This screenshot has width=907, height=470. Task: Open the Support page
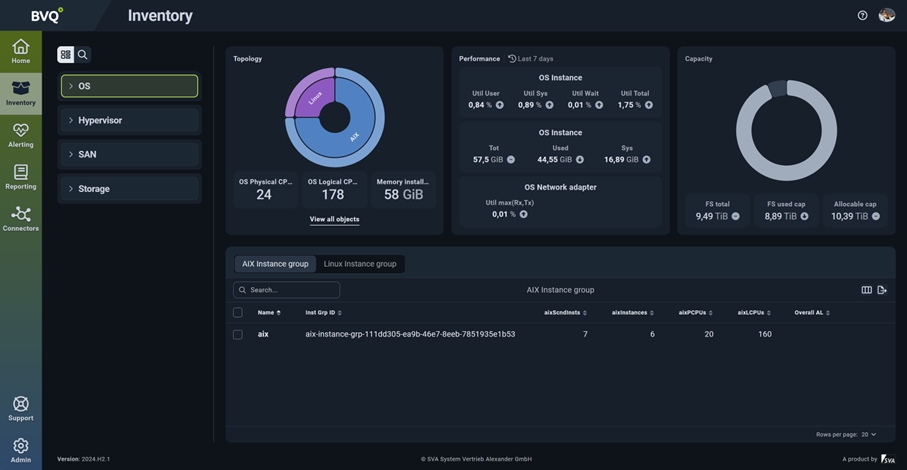pos(20,409)
